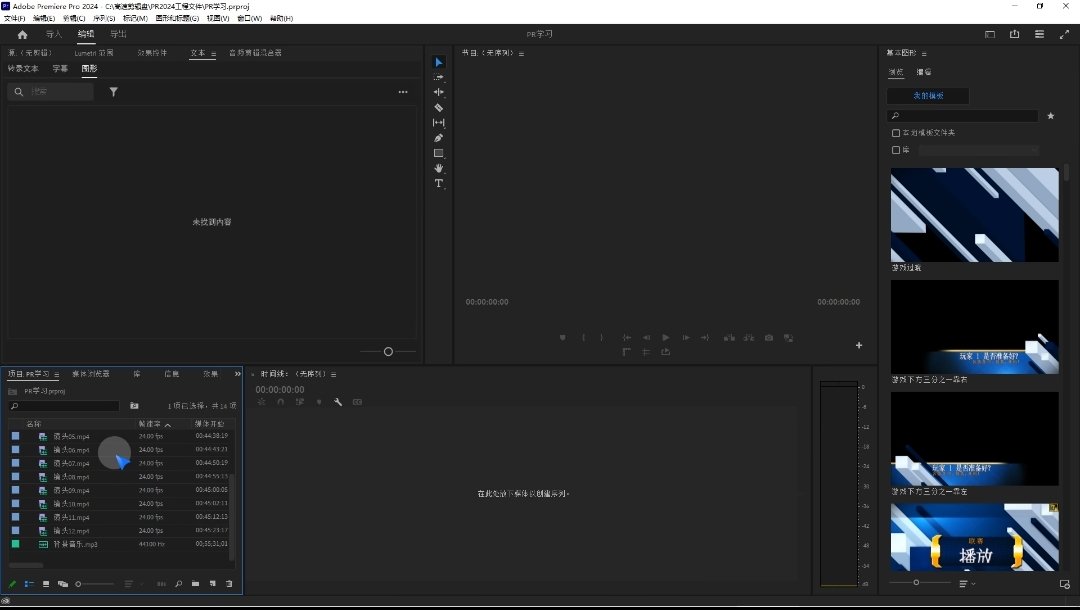
Task: Expand hidden project panel tabs with double chevron
Action: coord(238,374)
